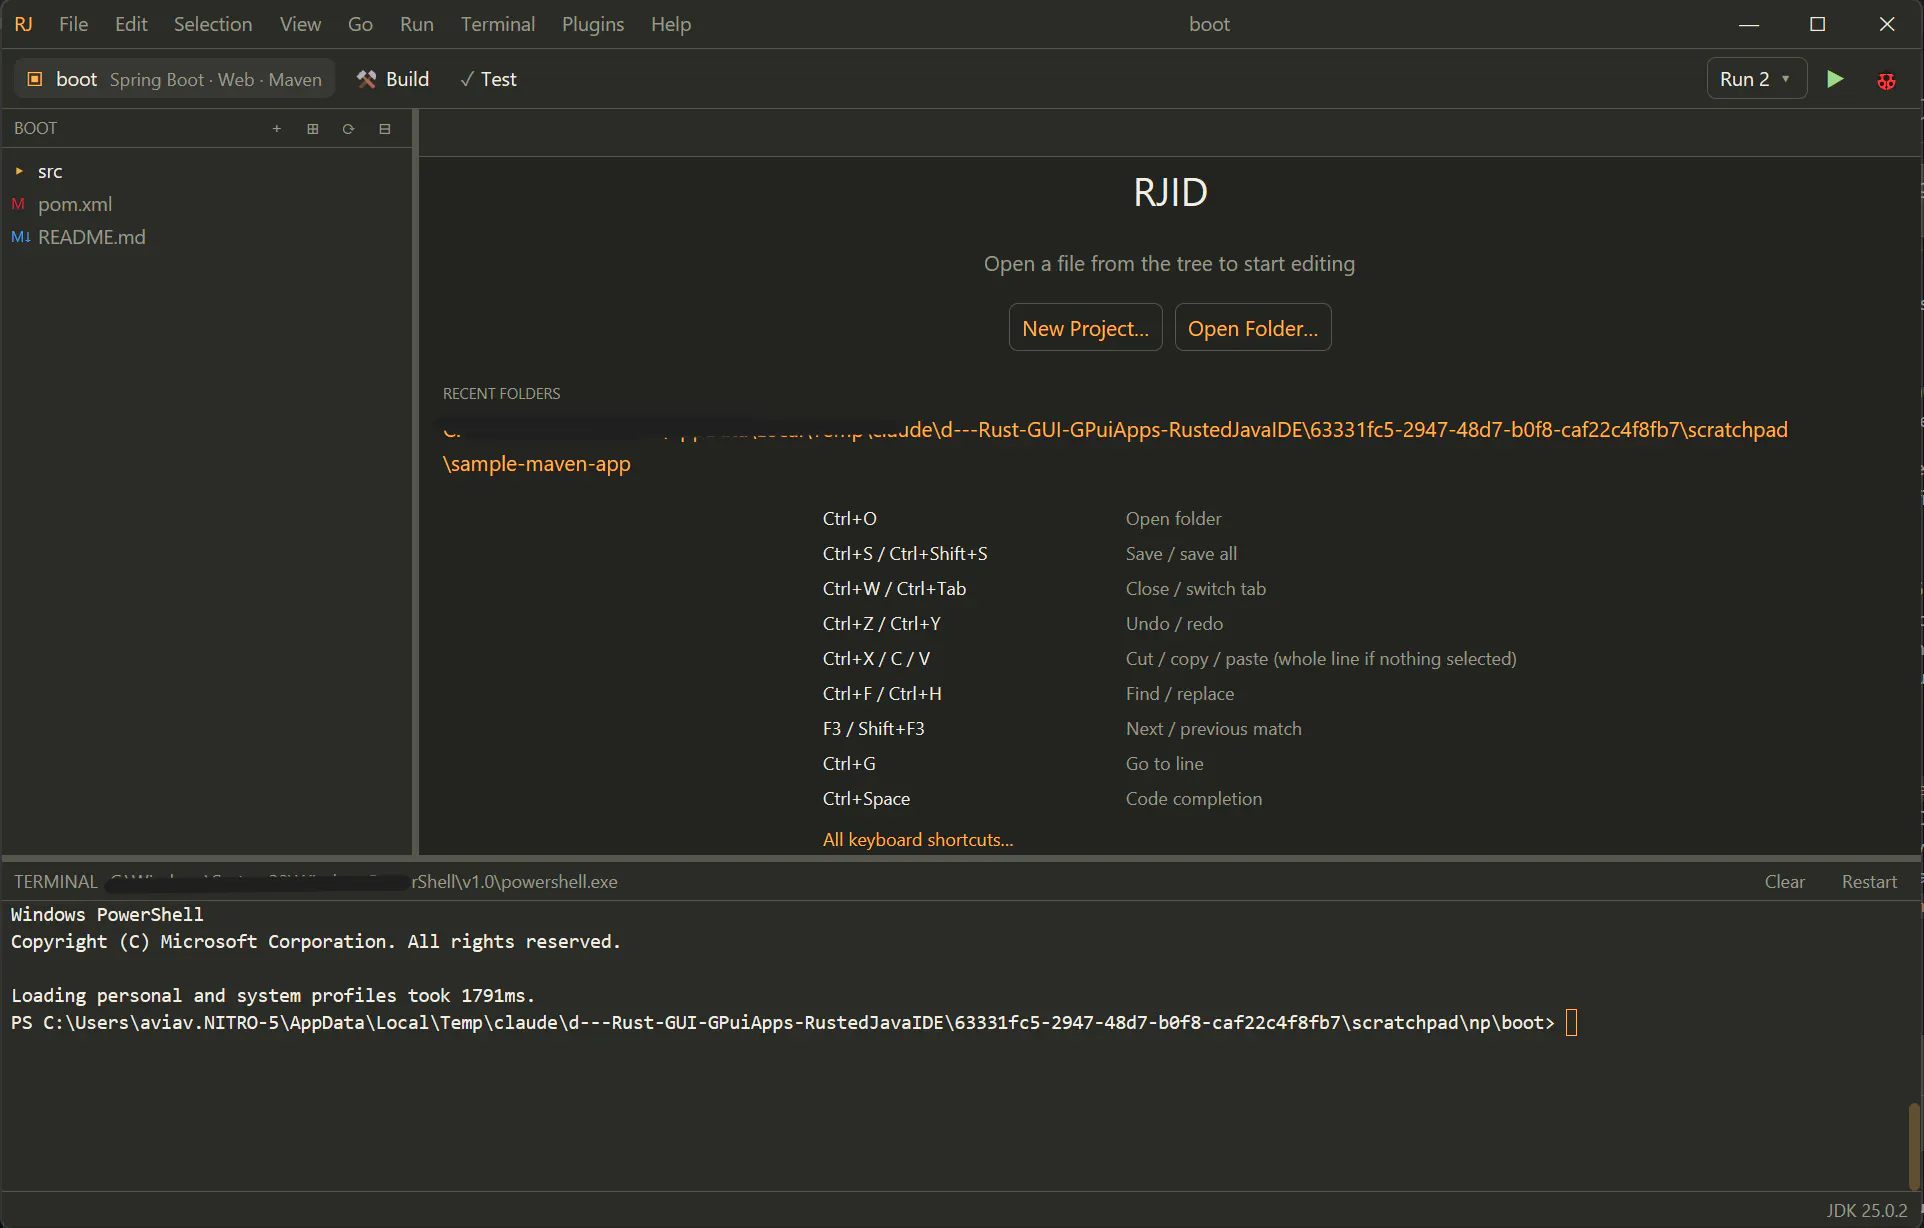Open the sample-maven-app recent folder link
Viewport: 1924px width, 1228px height.
coord(1115,446)
